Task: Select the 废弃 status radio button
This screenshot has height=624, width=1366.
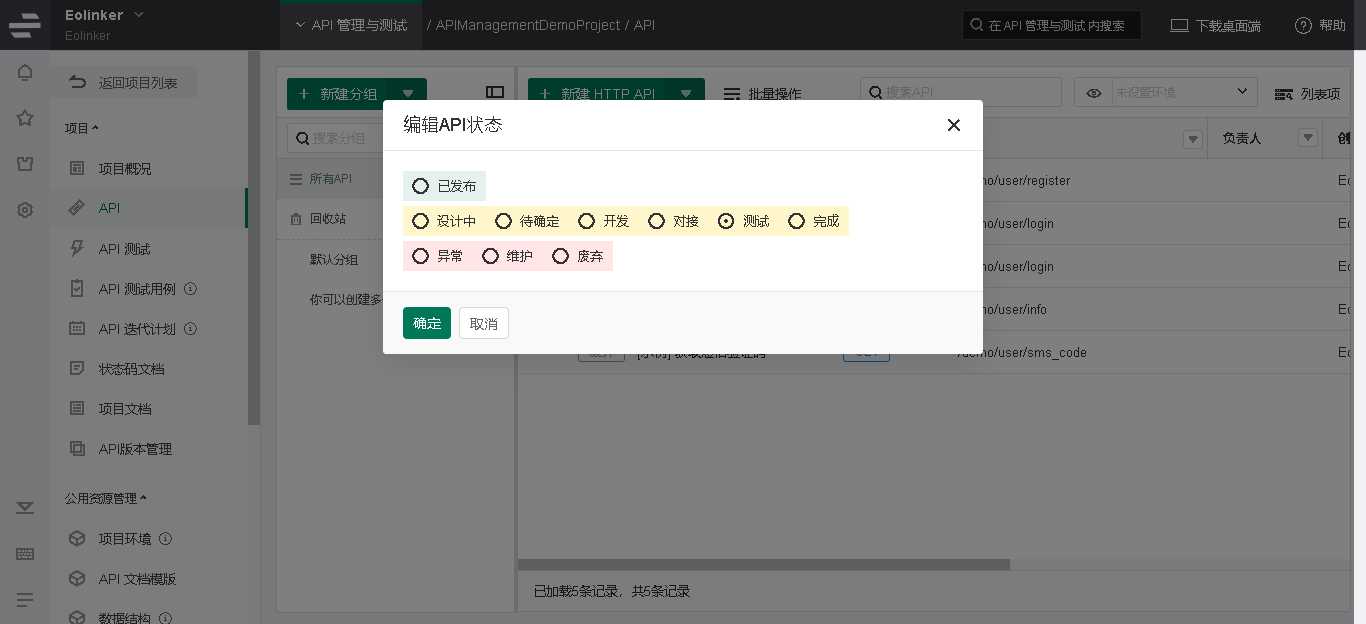Action: click(560, 256)
